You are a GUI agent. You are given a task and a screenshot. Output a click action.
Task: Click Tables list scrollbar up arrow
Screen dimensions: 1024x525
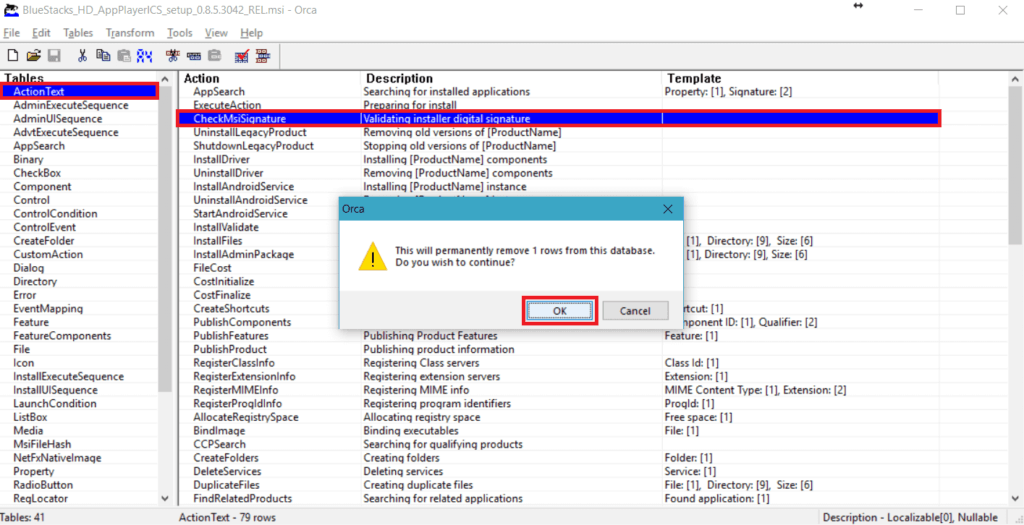pos(165,79)
